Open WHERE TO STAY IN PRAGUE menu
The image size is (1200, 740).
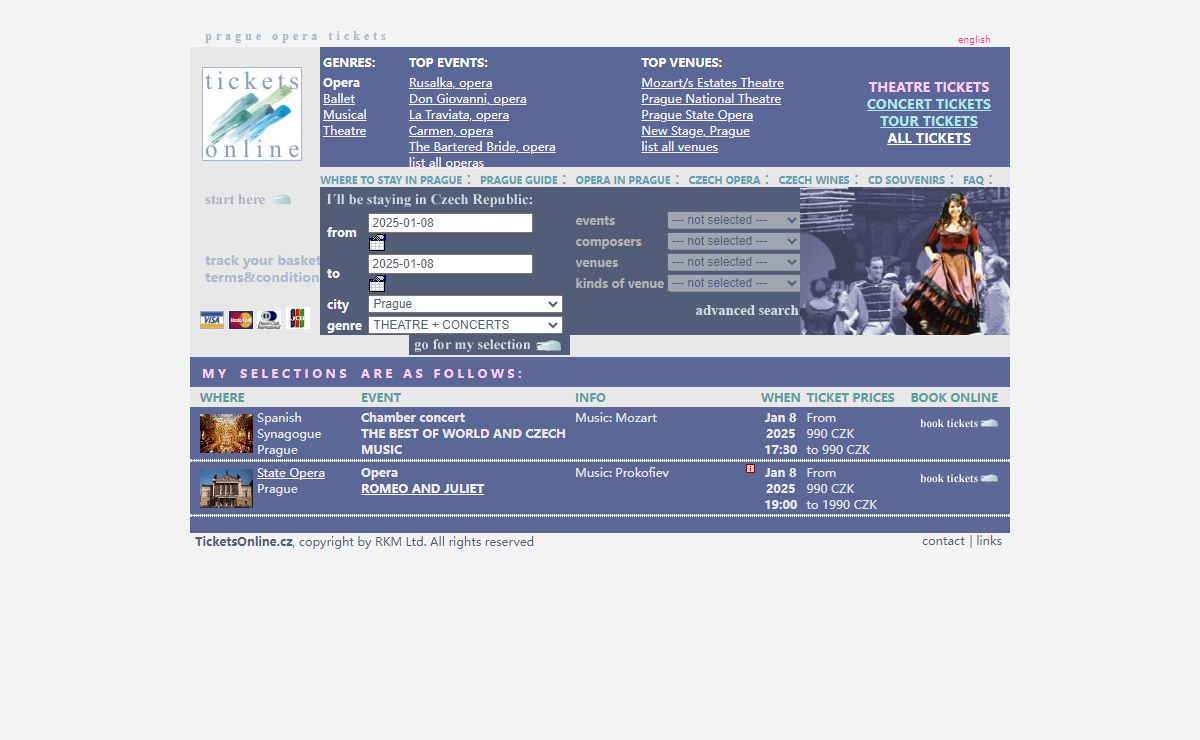pyautogui.click(x=391, y=180)
